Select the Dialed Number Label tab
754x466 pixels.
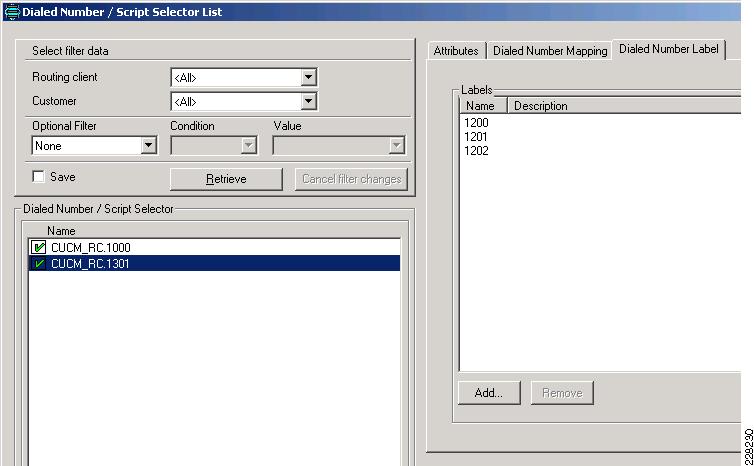tap(668, 49)
